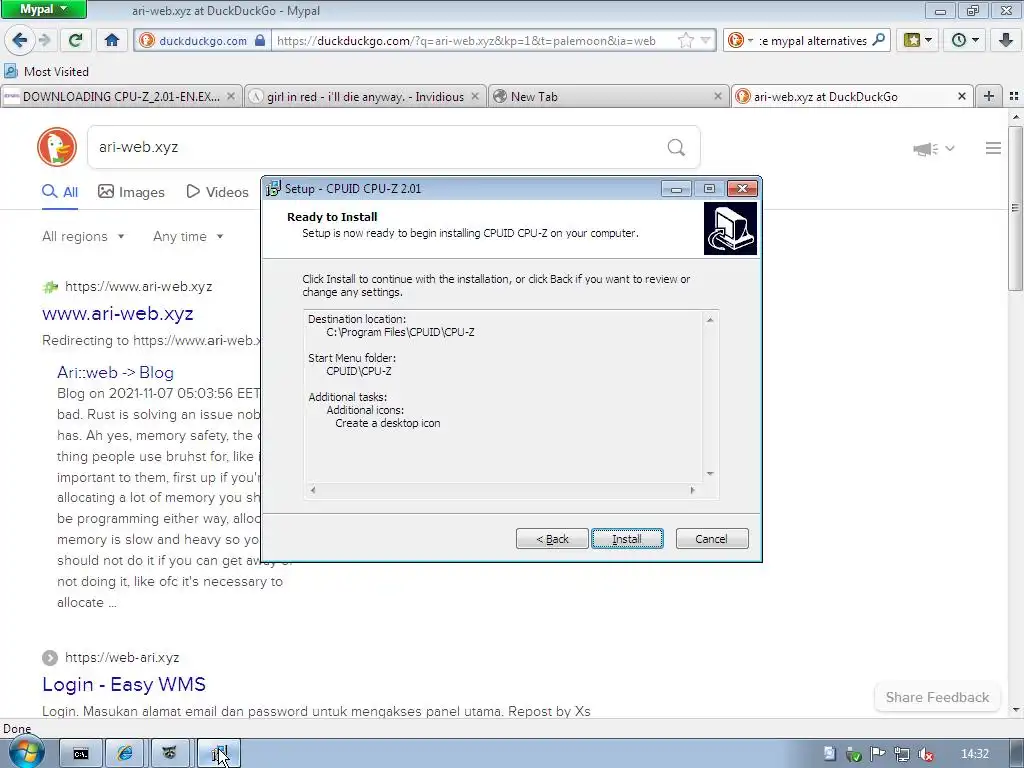Click the megaphone announcements icon

925,149
